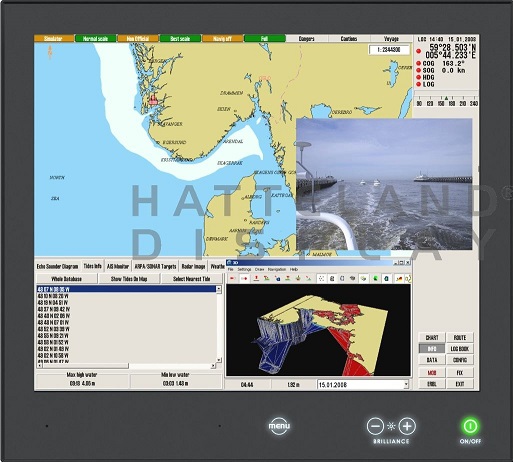Toggle the Simulator mode indicator
Viewport: 513px width, 462px height.
(x=54, y=39)
